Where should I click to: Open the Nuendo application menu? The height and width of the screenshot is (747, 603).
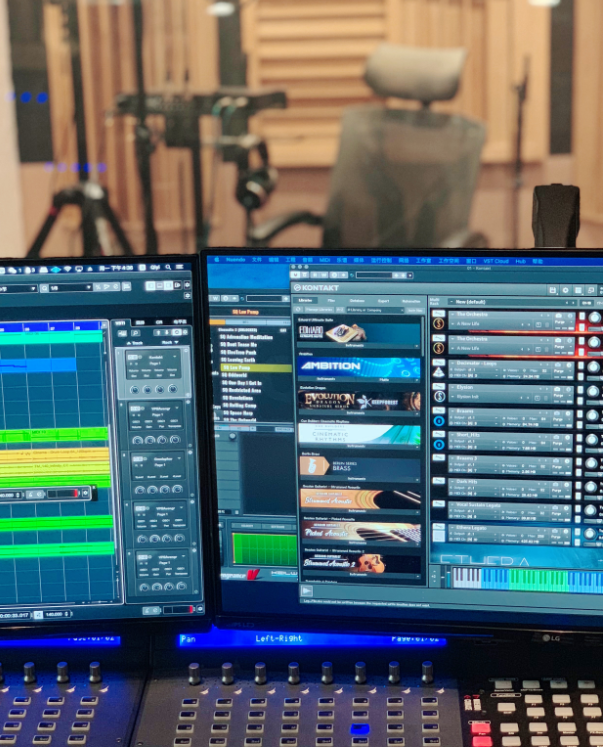click(x=235, y=260)
